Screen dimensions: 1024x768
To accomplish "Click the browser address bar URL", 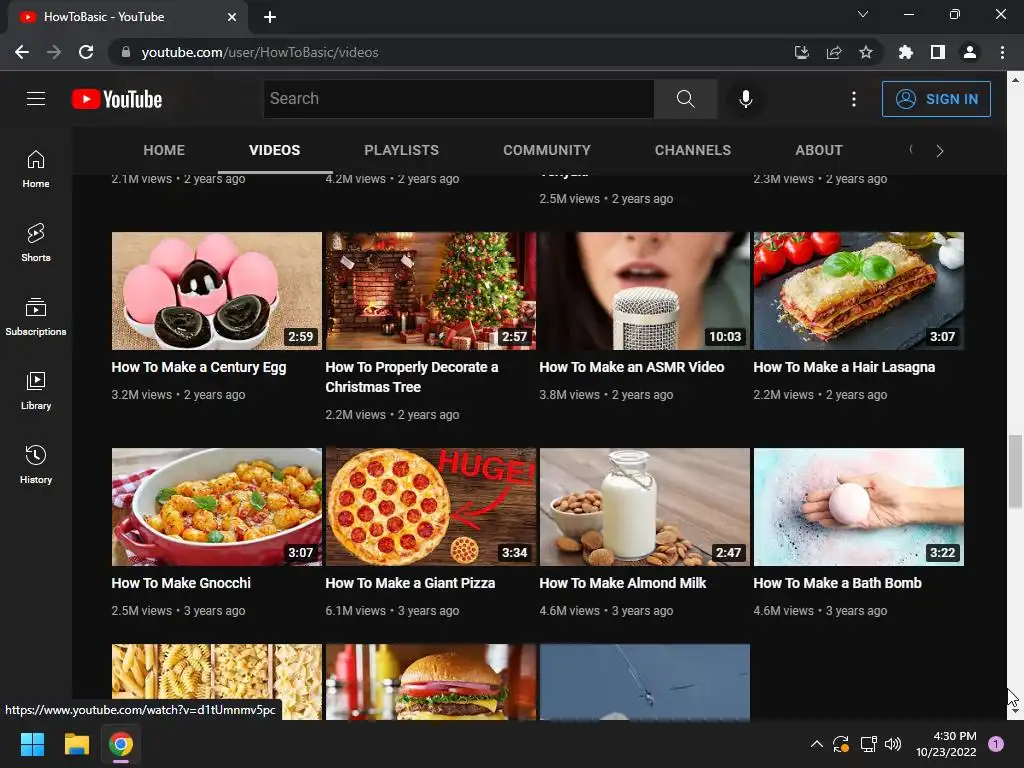I will tap(260, 52).
